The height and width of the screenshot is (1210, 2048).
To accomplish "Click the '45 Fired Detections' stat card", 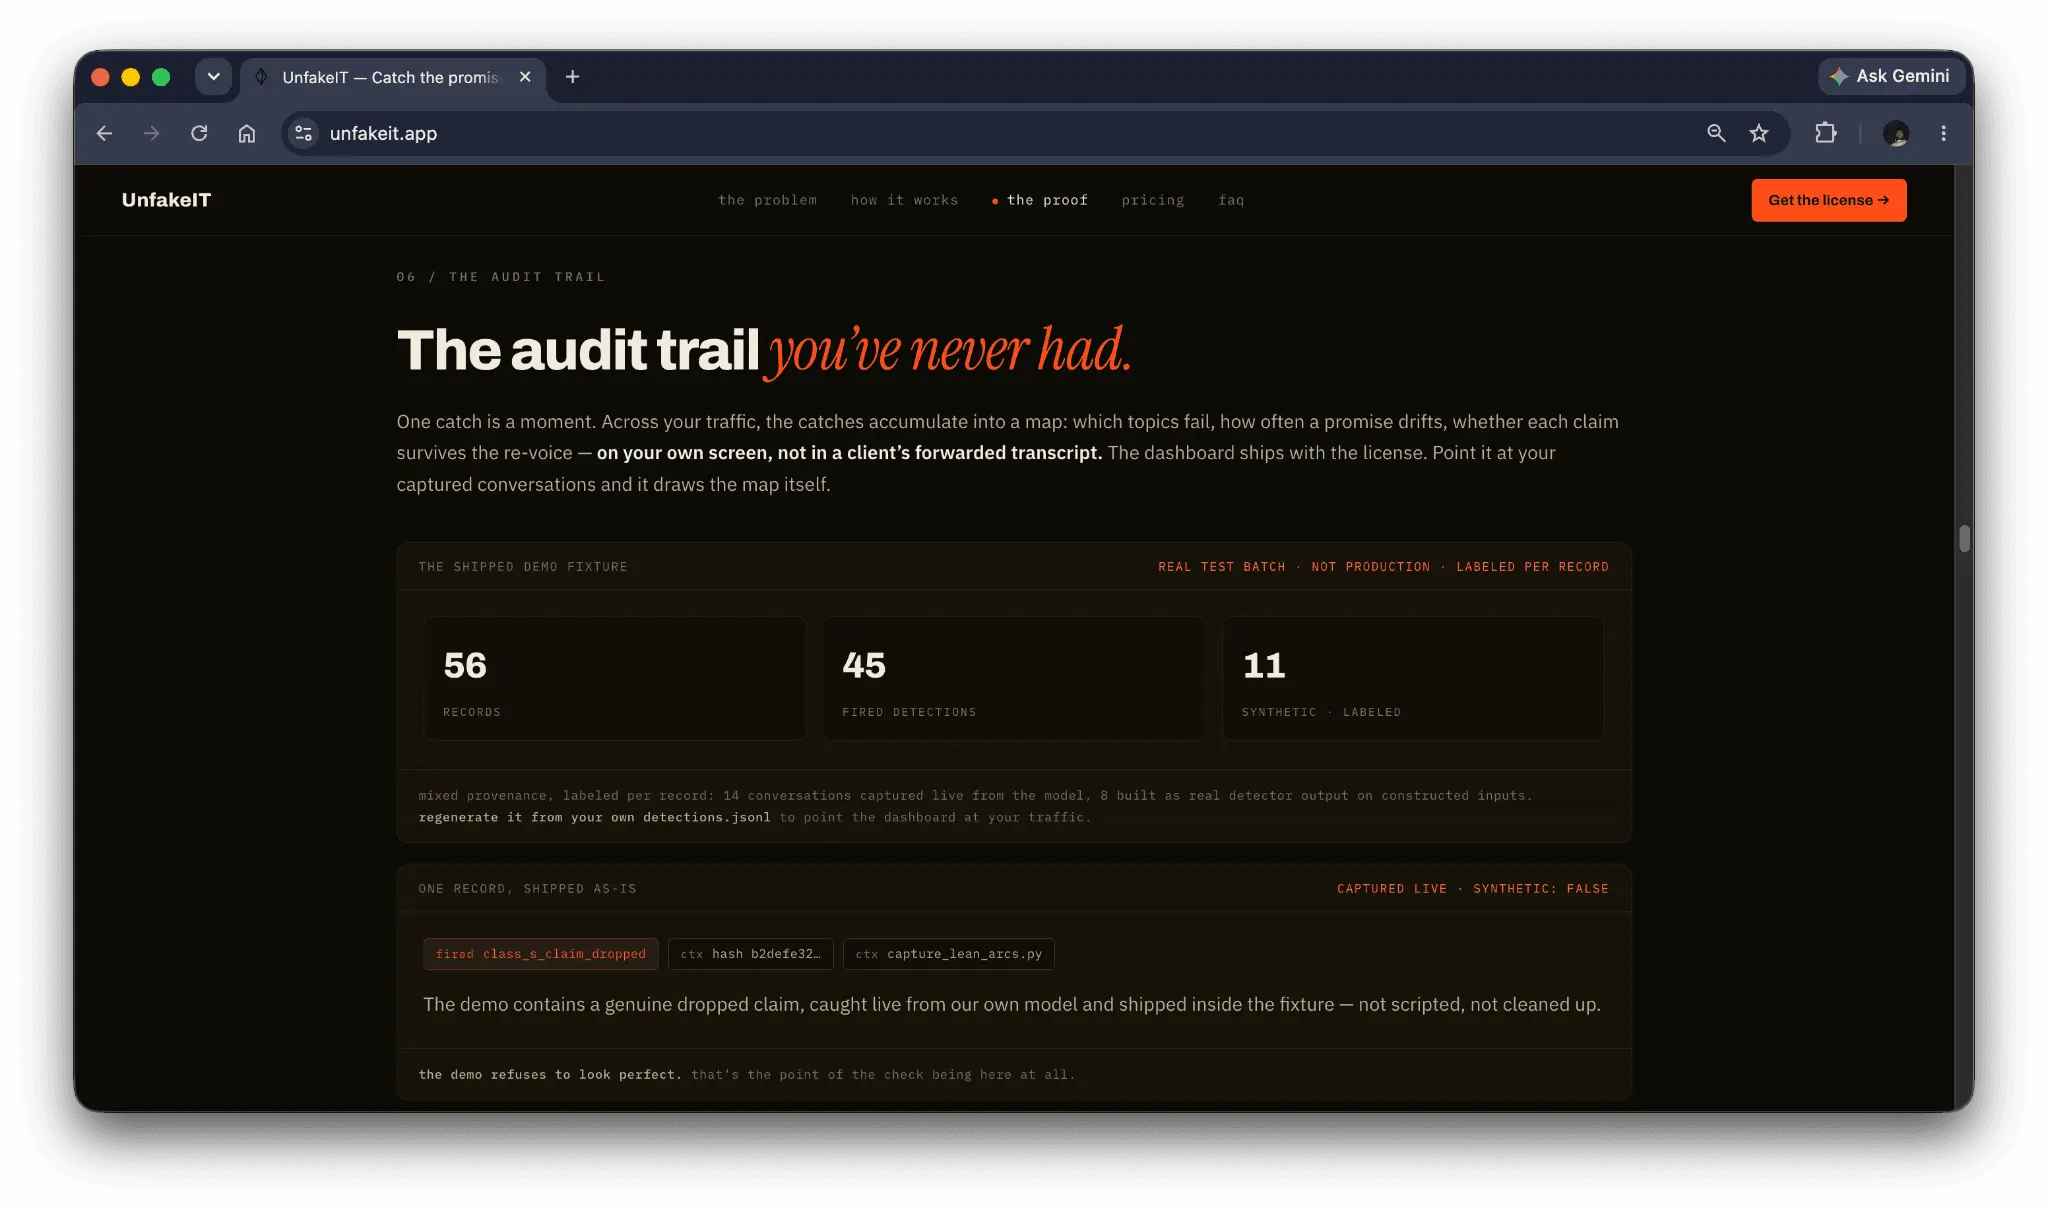I will tap(1013, 678).
